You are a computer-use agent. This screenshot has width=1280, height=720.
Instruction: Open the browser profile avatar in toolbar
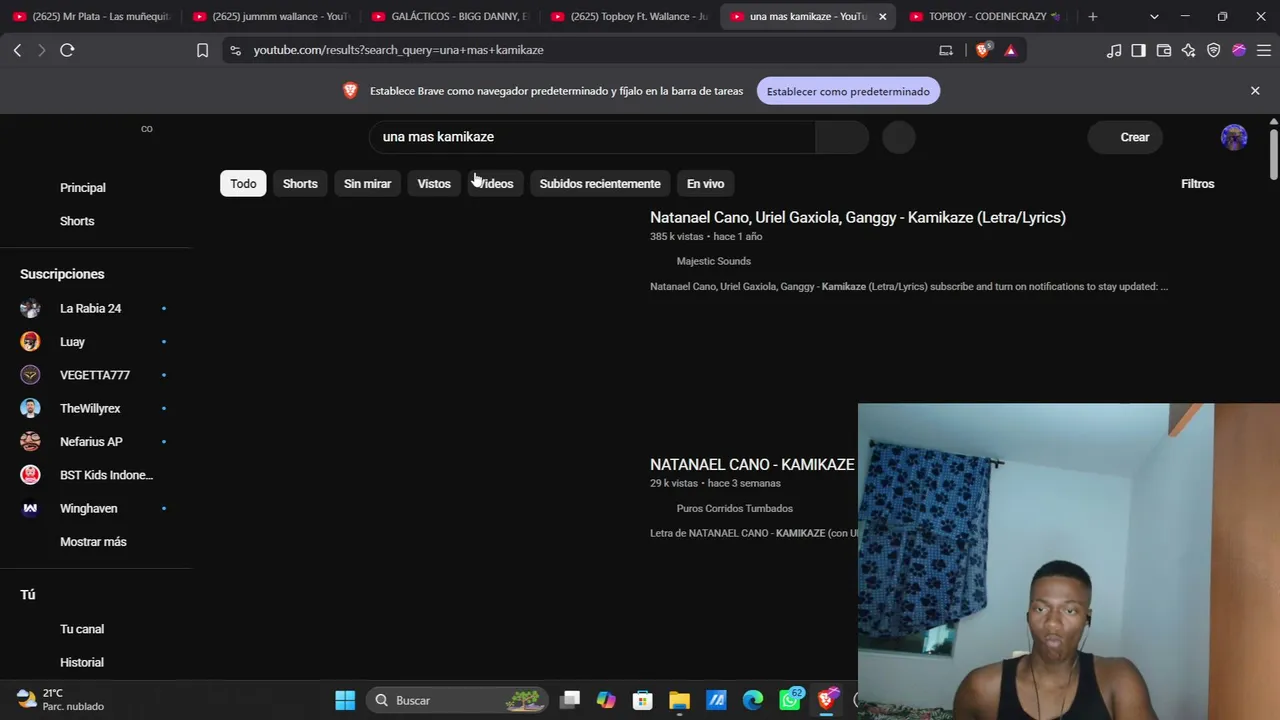coord(1239,50)
